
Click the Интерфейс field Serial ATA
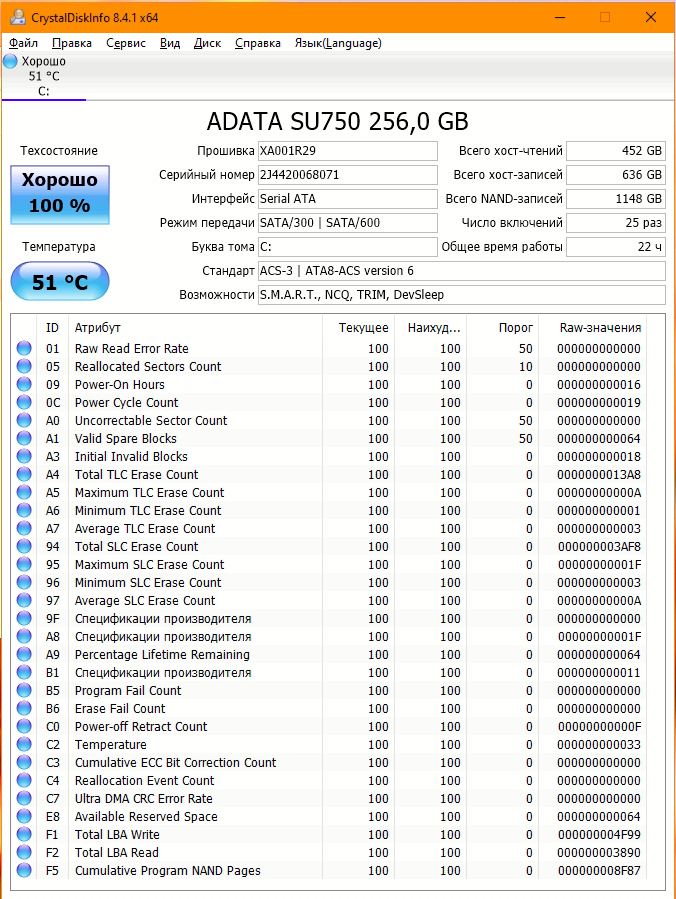(347, 199)
